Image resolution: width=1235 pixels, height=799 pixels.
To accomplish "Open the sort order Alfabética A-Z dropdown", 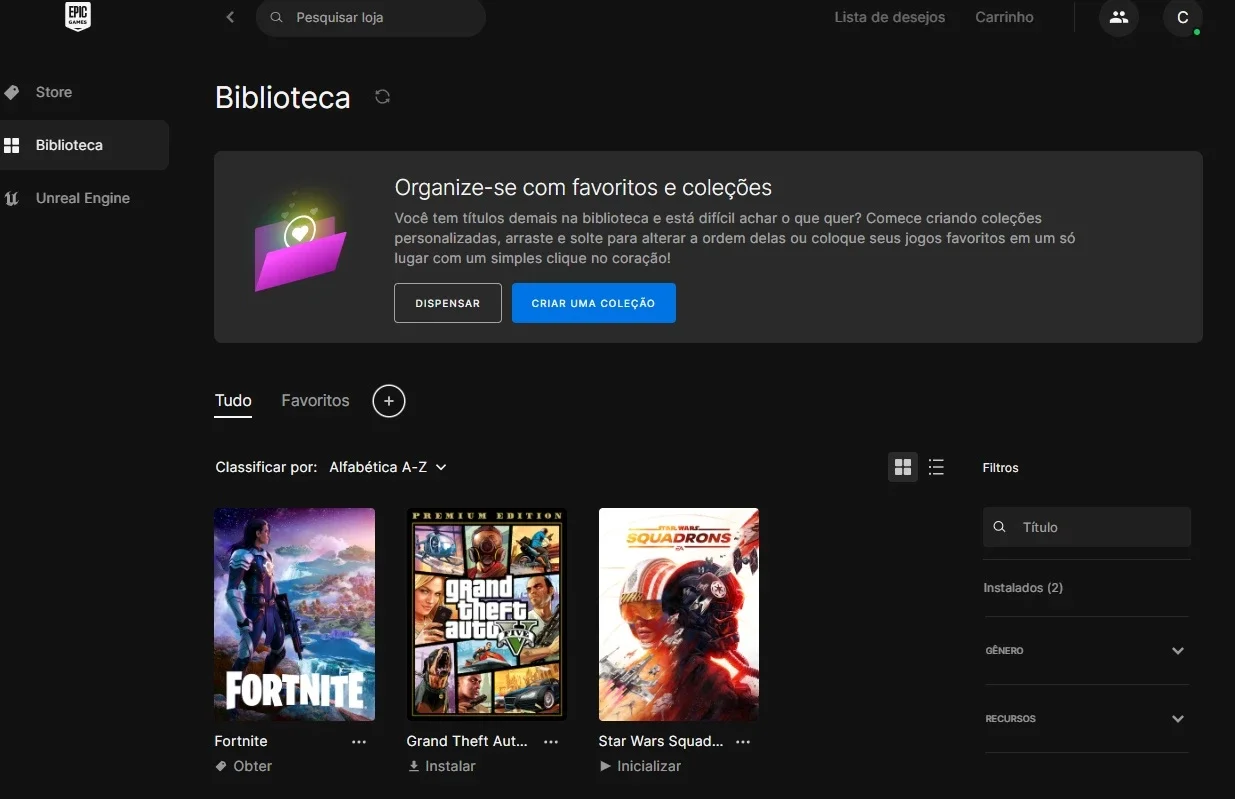I will (388, 467).
